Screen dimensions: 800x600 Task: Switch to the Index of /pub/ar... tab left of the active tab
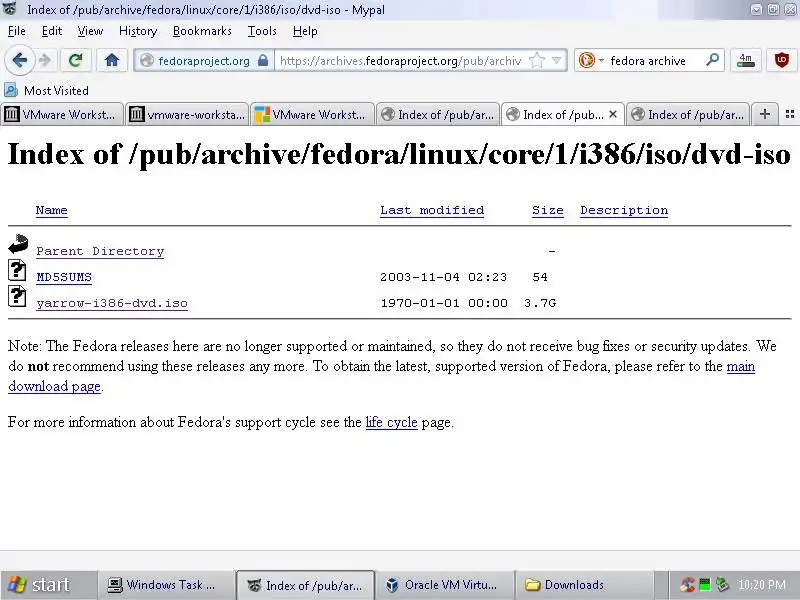pyautogui.click(x=438, y=114)
